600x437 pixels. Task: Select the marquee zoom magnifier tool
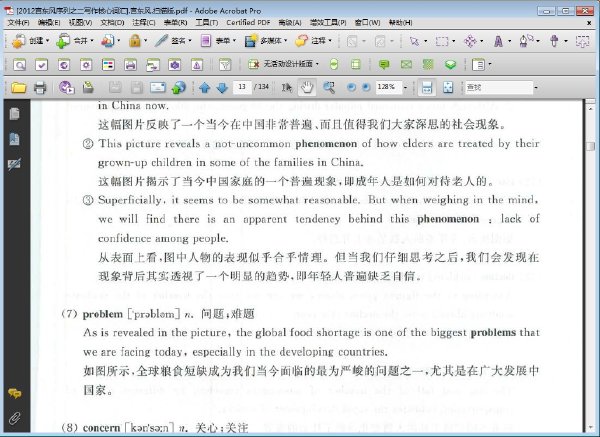pos(329,88)
